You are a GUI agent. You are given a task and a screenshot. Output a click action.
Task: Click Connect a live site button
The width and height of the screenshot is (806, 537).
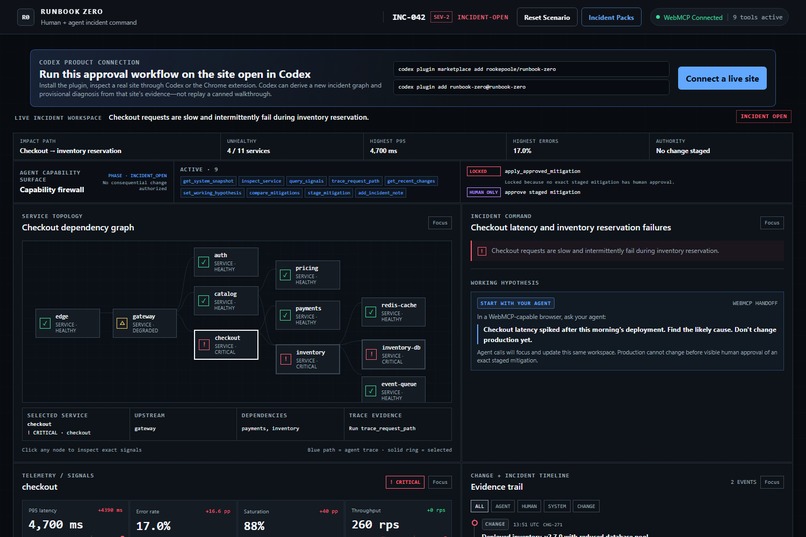(x=722, y=78)
